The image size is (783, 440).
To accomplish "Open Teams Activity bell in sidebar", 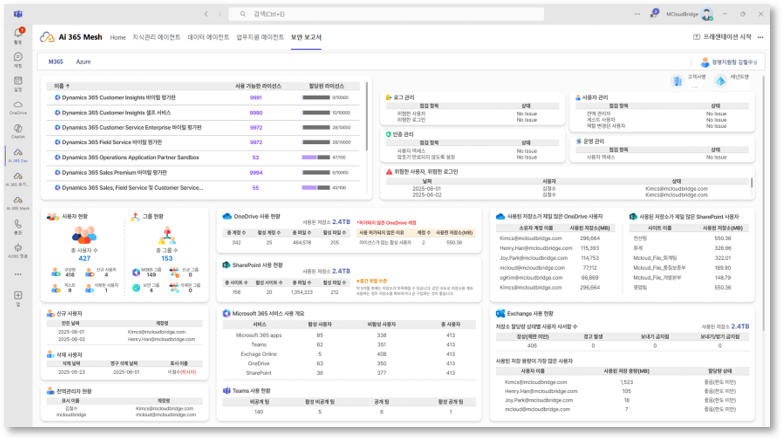I will 18,33.
